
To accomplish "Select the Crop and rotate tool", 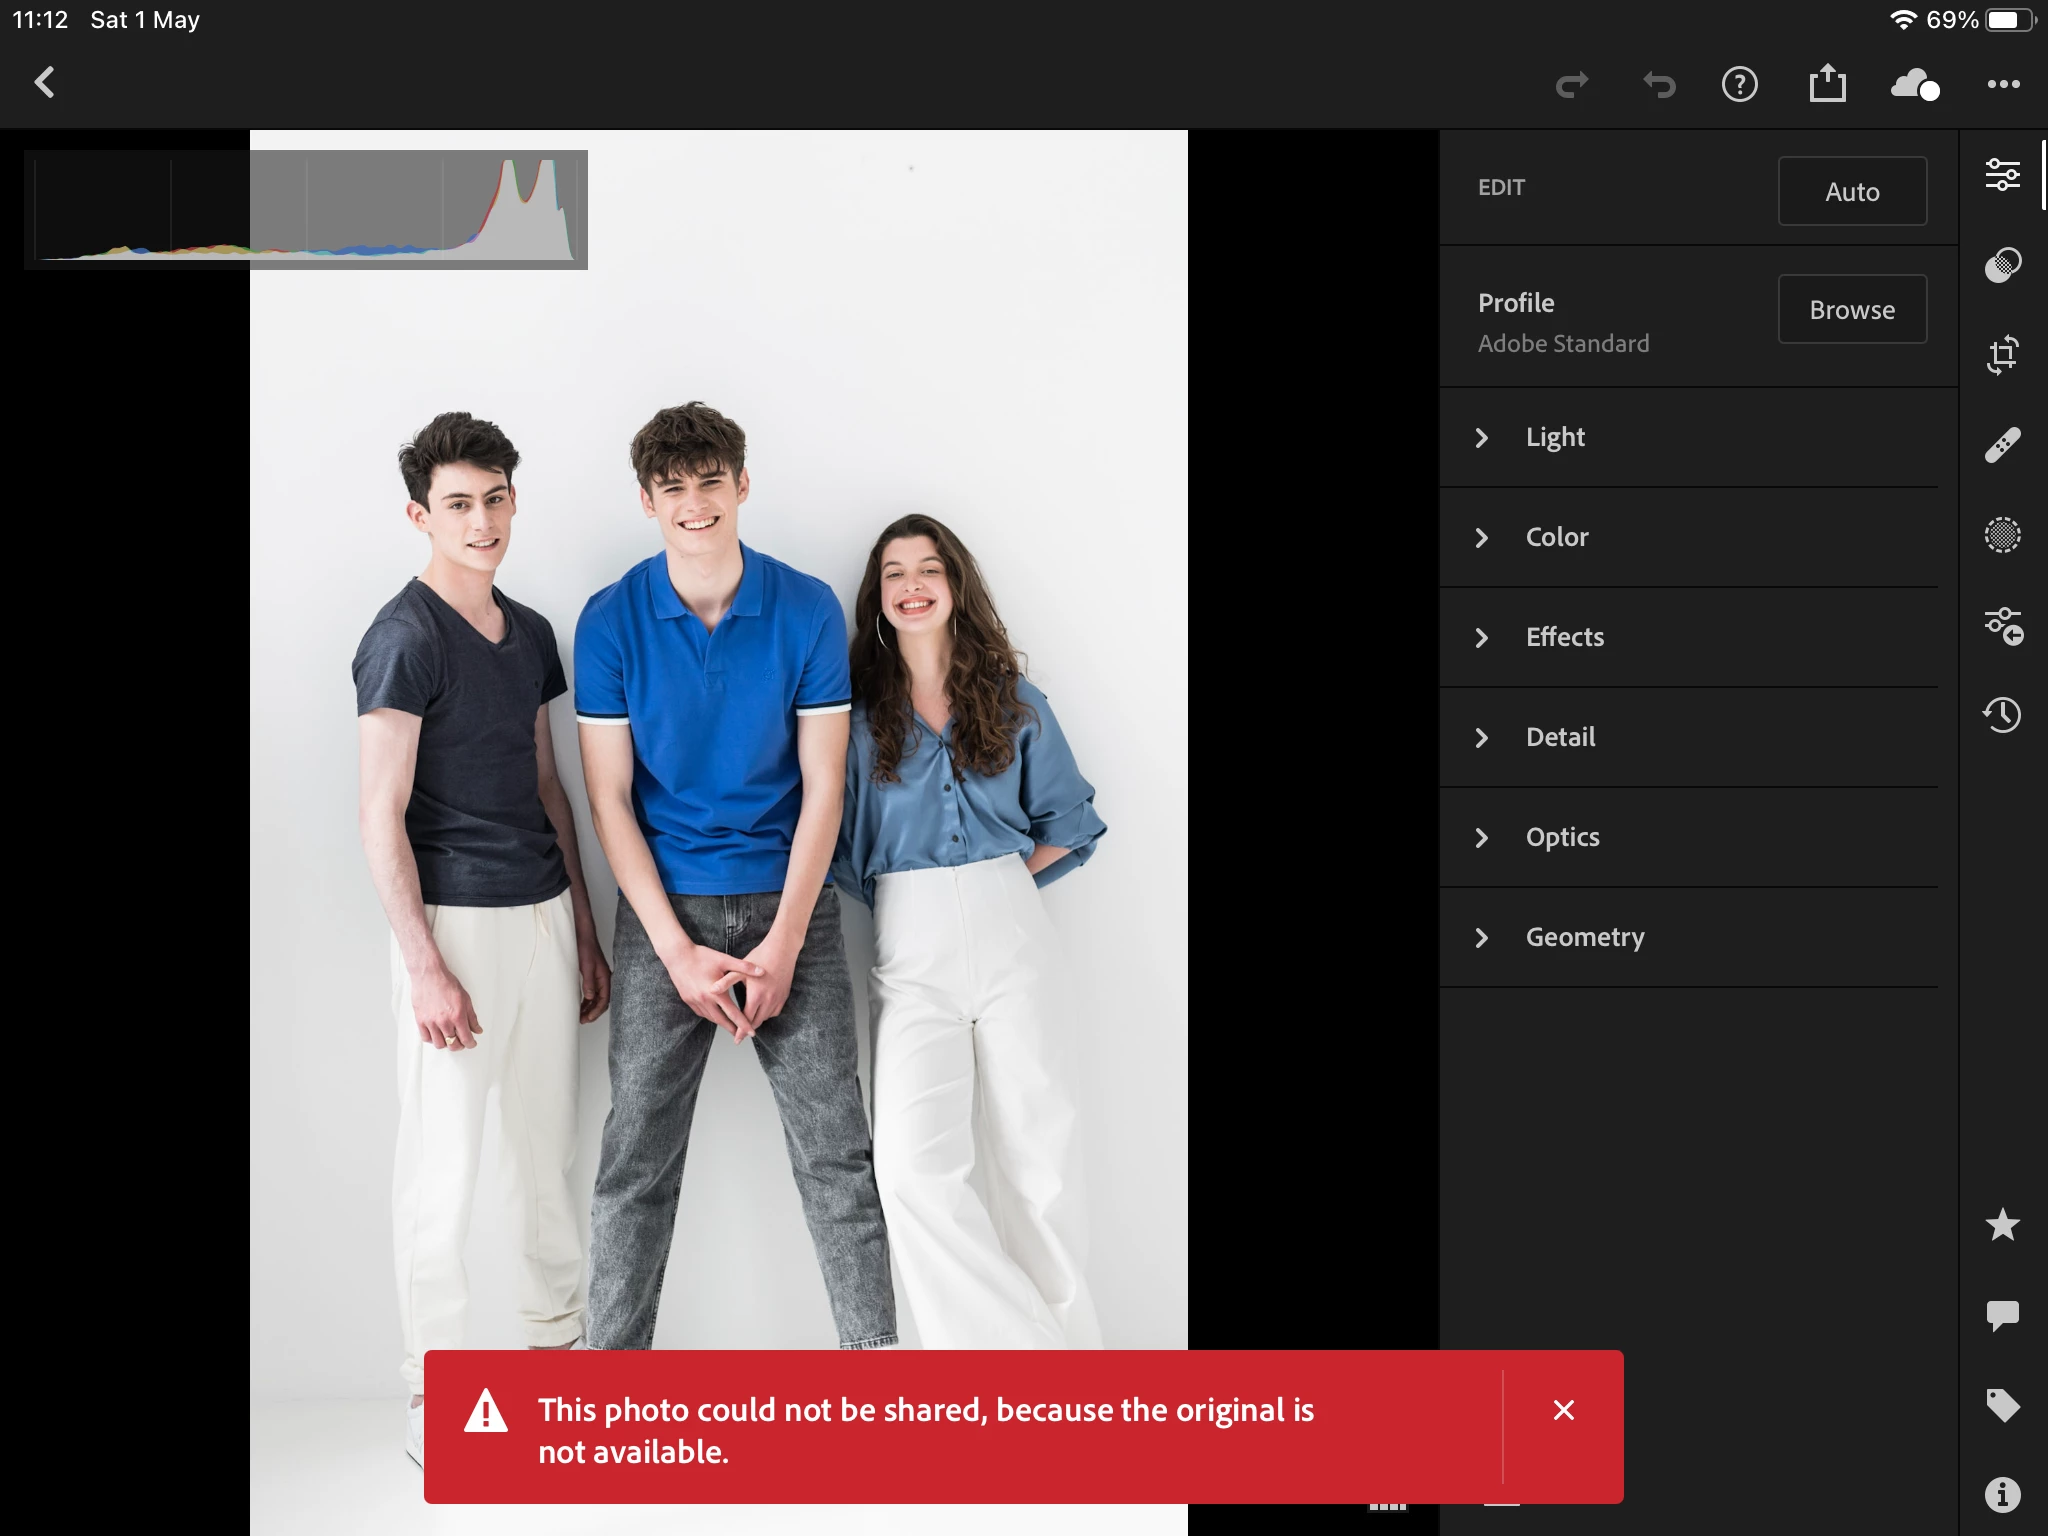I will [2002, 355].
